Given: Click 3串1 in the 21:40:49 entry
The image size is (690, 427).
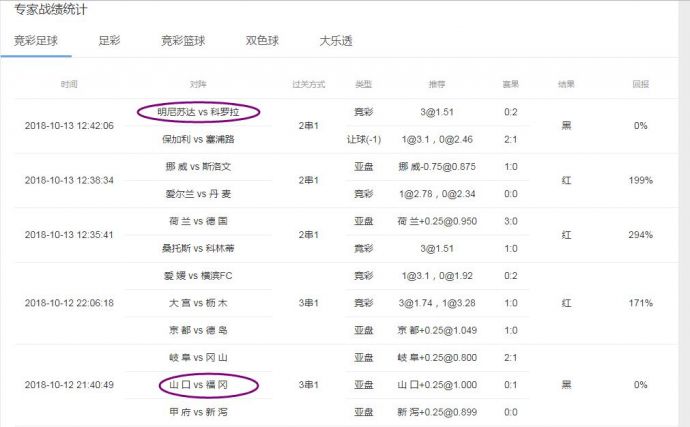Looking at the screenshot, I should coord(308,385).
